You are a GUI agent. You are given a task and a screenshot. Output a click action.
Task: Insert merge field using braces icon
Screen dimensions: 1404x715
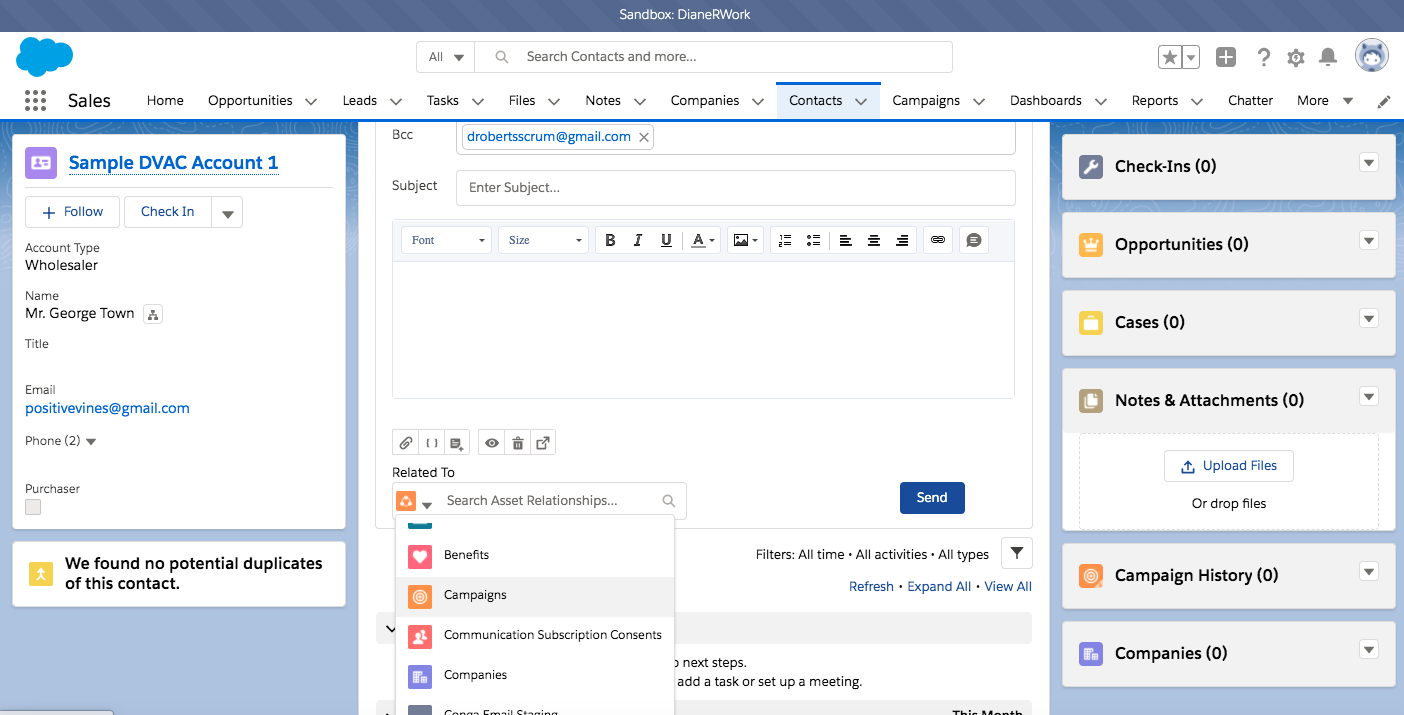(432, 443)
